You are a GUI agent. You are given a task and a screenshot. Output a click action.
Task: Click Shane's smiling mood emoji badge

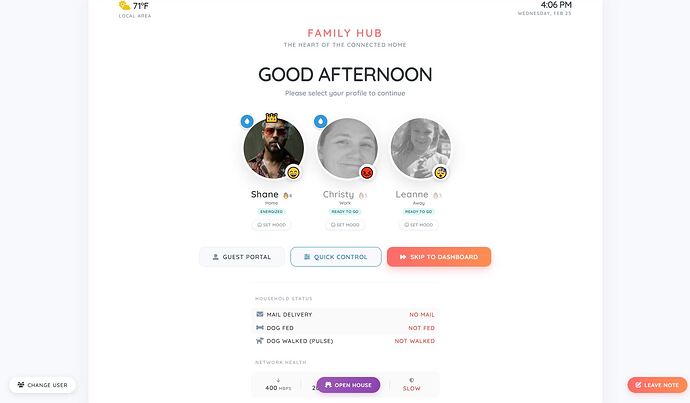point(294,172)
